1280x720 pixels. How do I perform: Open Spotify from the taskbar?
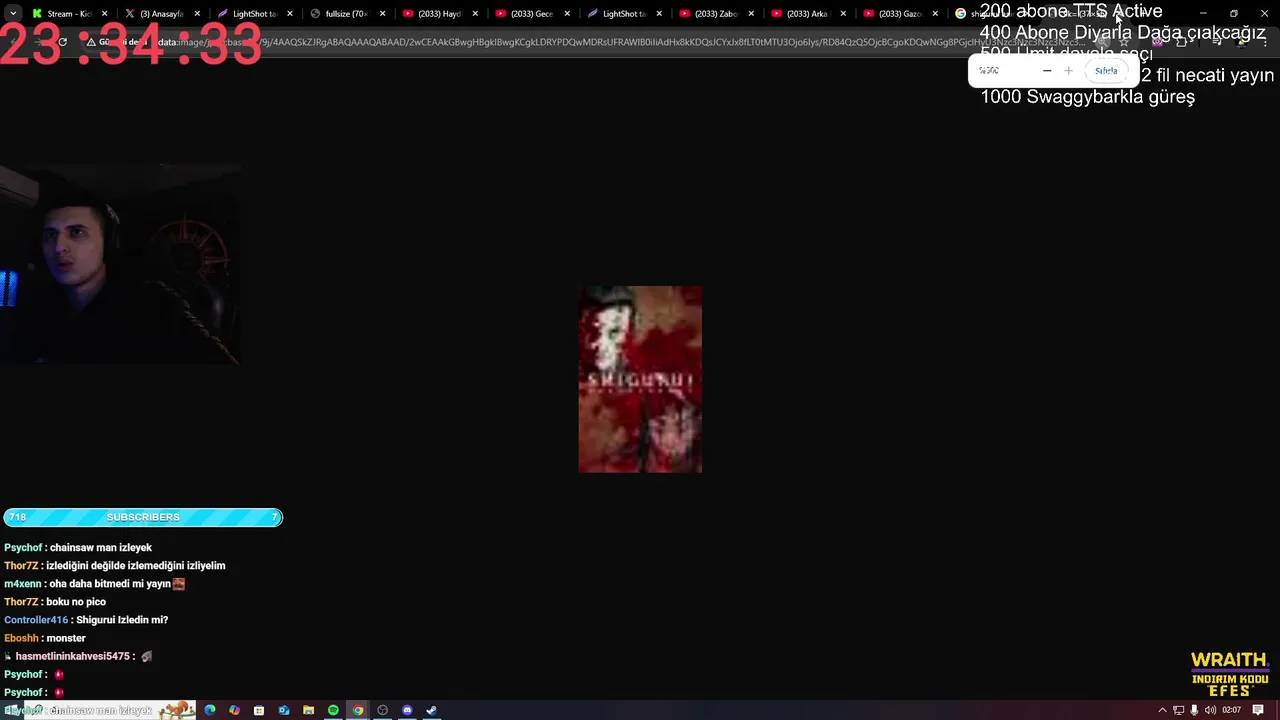[x=333, y=710]
